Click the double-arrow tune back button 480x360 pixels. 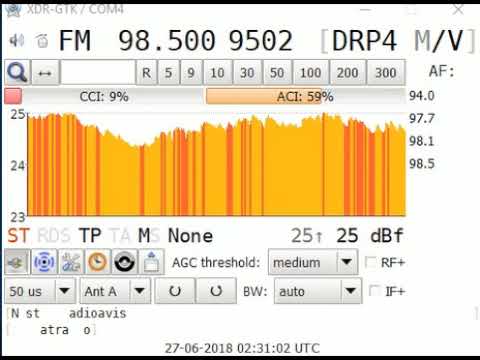tap(45, 72)
